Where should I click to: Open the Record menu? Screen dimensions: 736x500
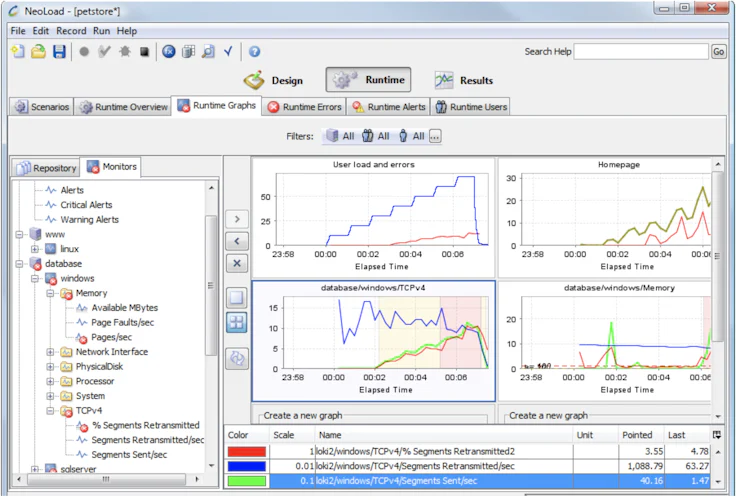tap(71, 31)
